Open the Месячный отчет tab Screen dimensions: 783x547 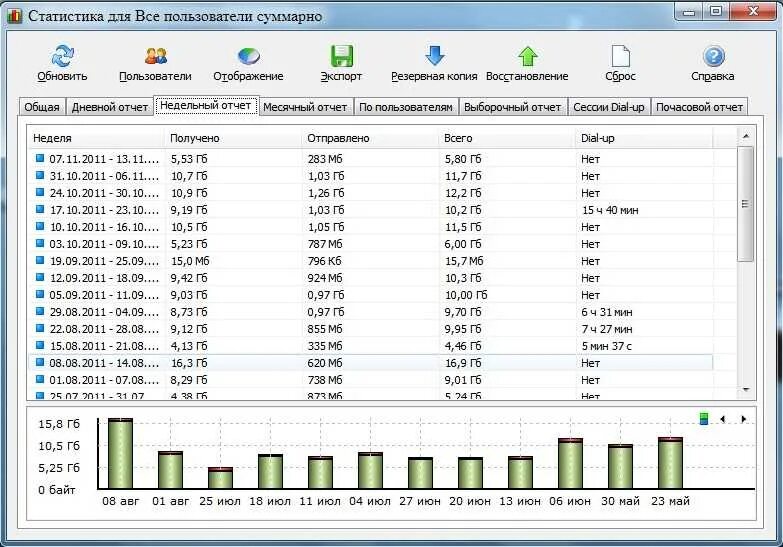(305, 107)
